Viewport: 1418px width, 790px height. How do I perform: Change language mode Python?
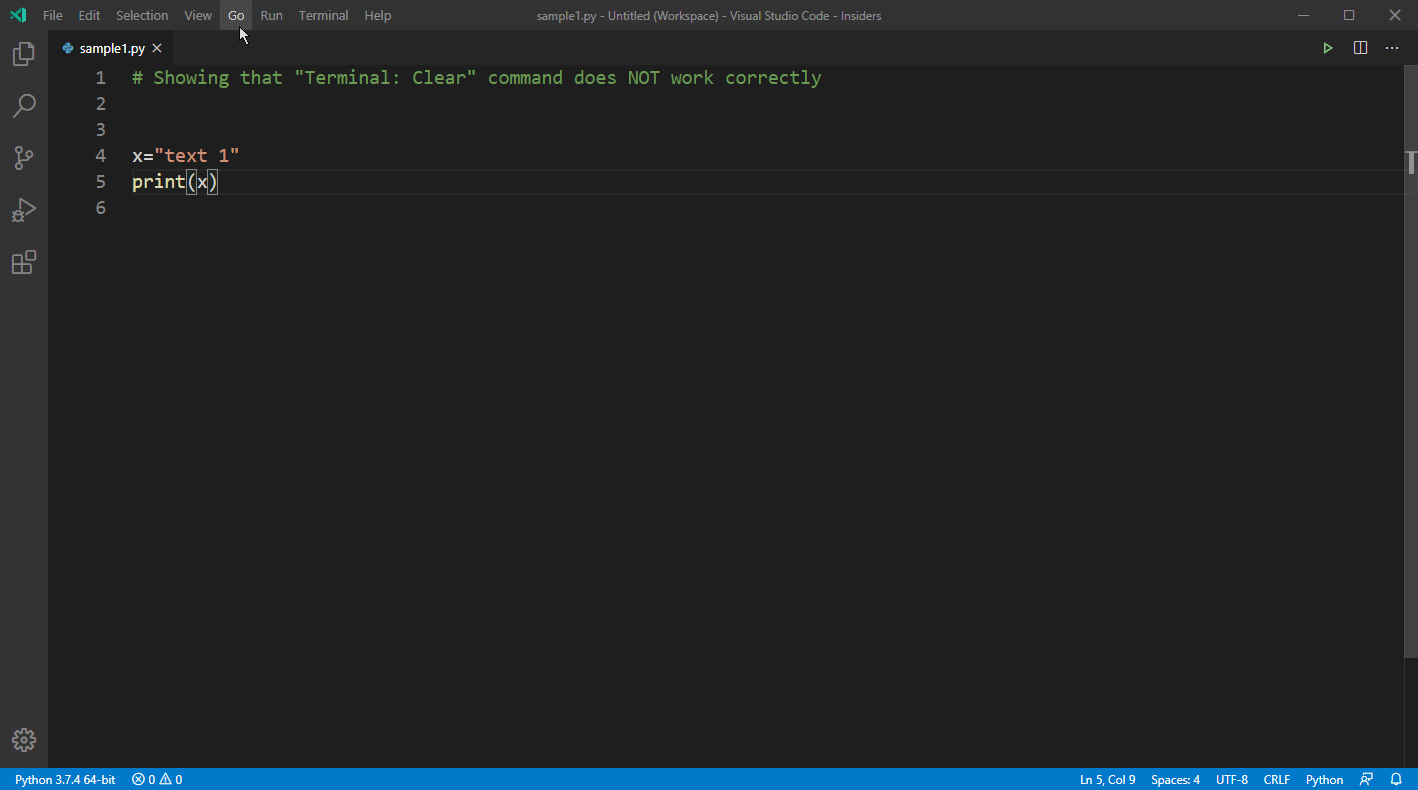click(1325, 779)
